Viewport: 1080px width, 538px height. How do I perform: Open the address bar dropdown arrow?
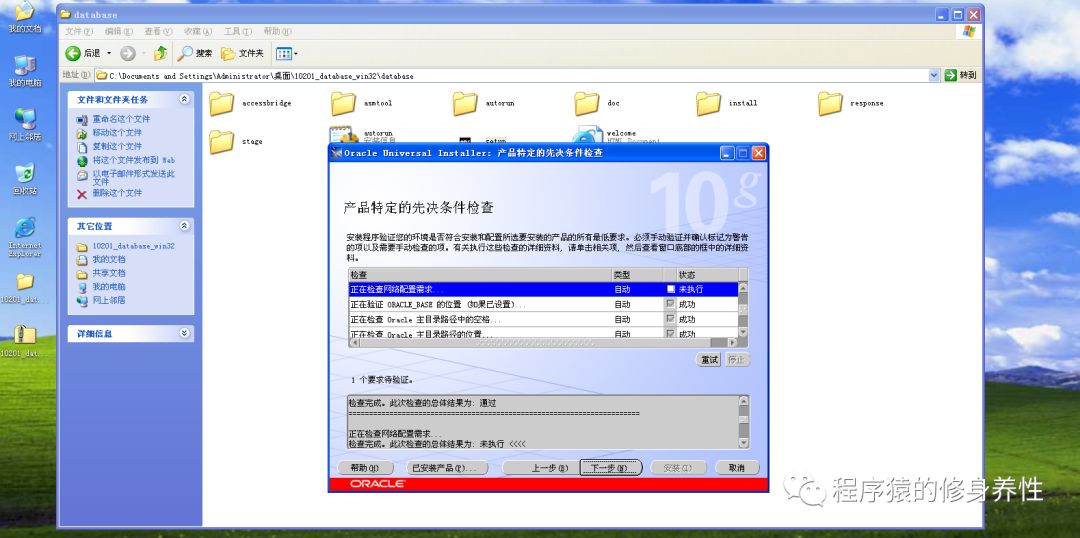934,75
